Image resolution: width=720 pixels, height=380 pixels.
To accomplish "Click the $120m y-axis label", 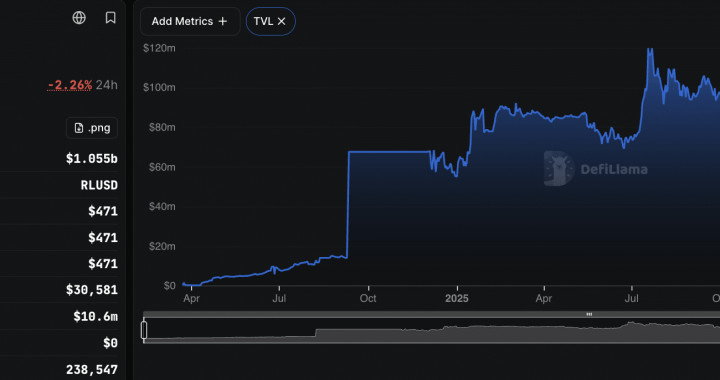I will point(159,48).
